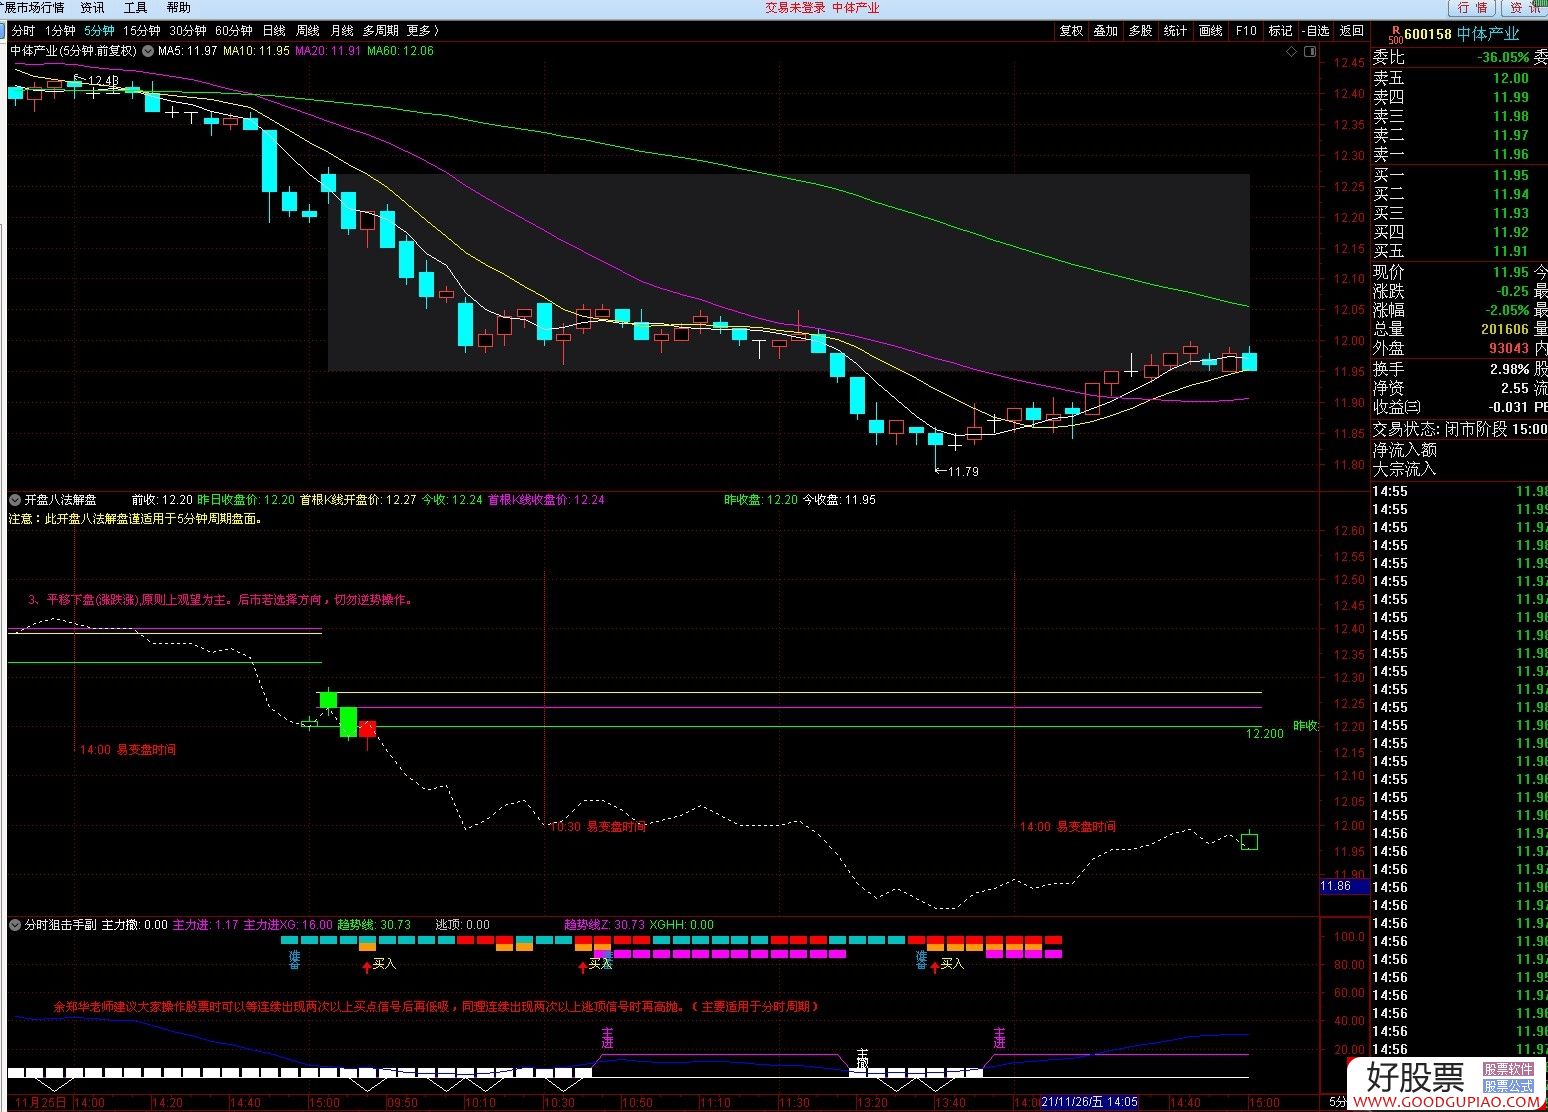Click the 现价 value 11.95
This screenshot has height=1112, width=1548.
coord(1510,272)
